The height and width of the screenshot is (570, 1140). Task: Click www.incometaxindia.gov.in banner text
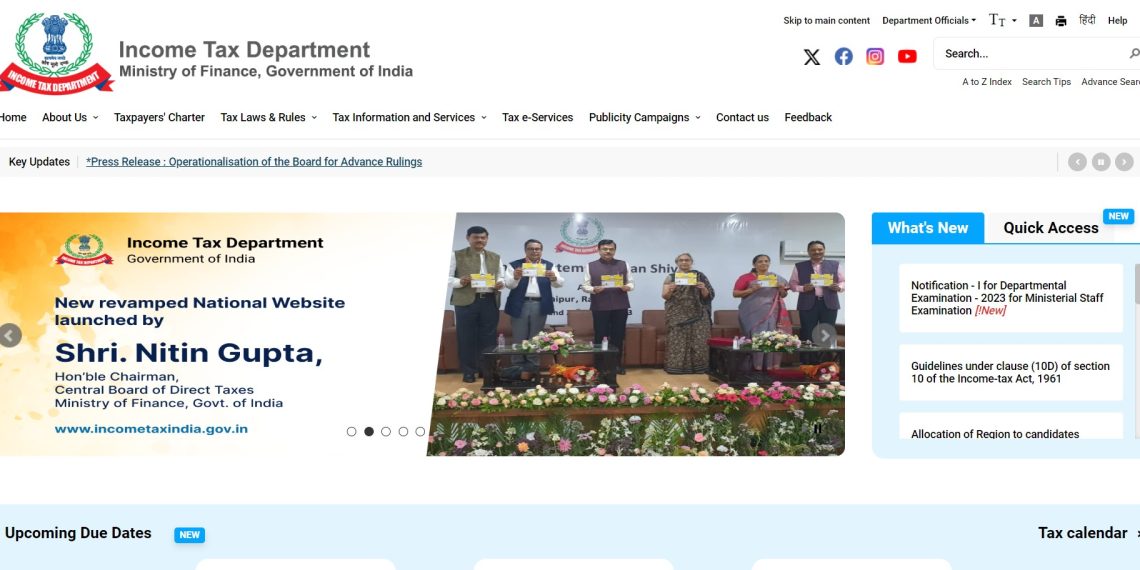tap(151, 429)
